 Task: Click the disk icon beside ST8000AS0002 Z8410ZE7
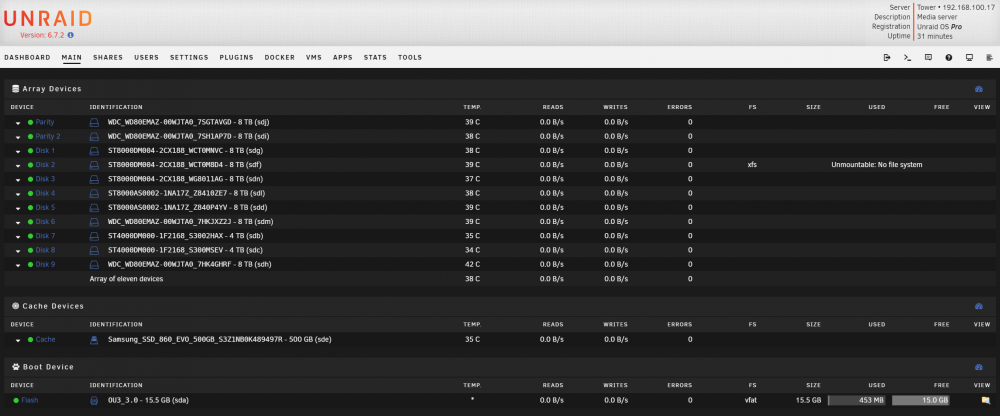click(94, 193)
